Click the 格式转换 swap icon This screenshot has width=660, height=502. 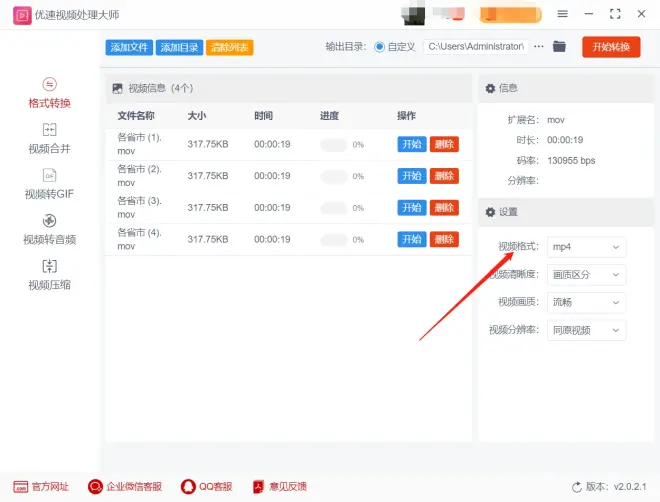[x=49, y=84]
